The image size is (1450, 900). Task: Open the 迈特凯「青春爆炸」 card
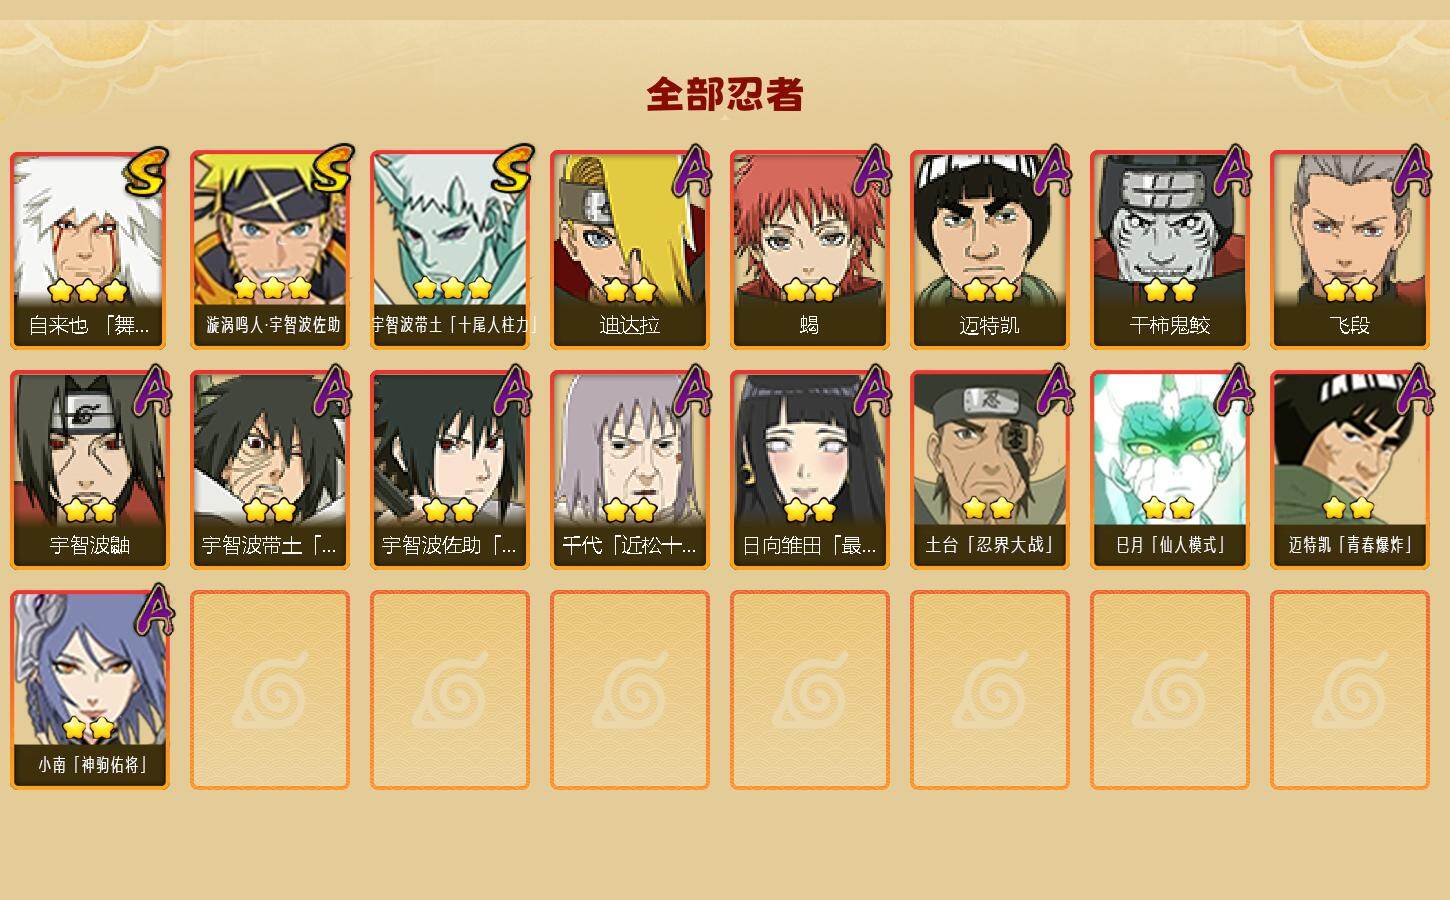pyautogui.click(x=1350, y=470)
